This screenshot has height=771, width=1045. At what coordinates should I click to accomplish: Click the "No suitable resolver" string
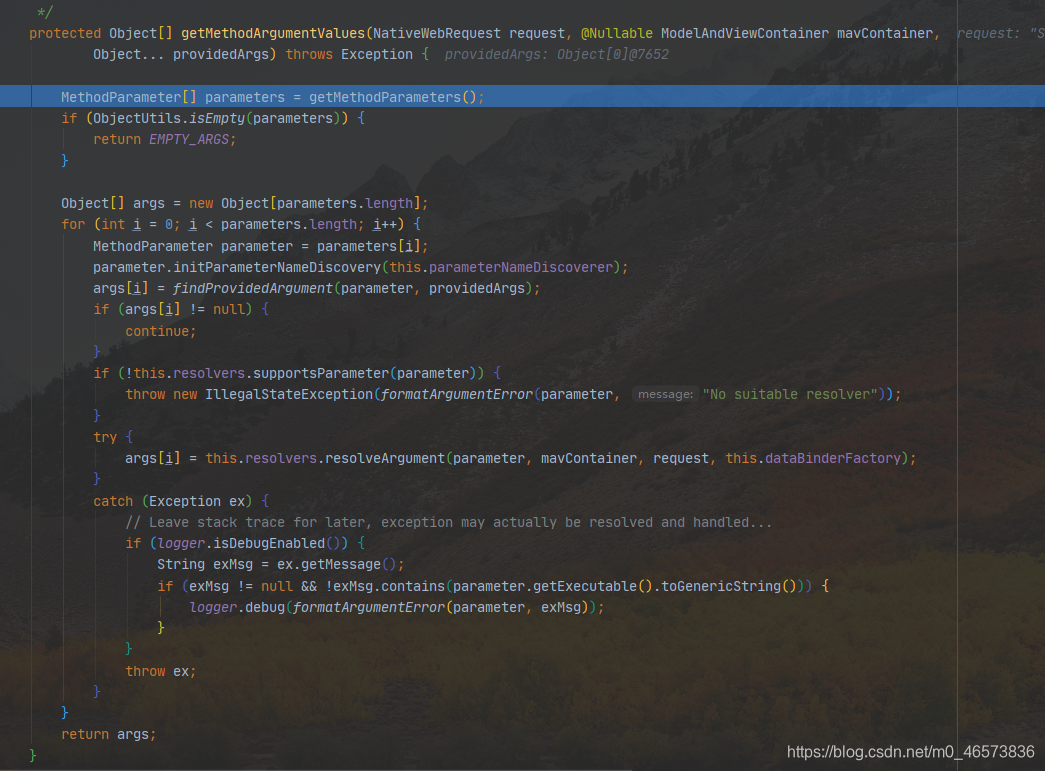click(790, 394)
